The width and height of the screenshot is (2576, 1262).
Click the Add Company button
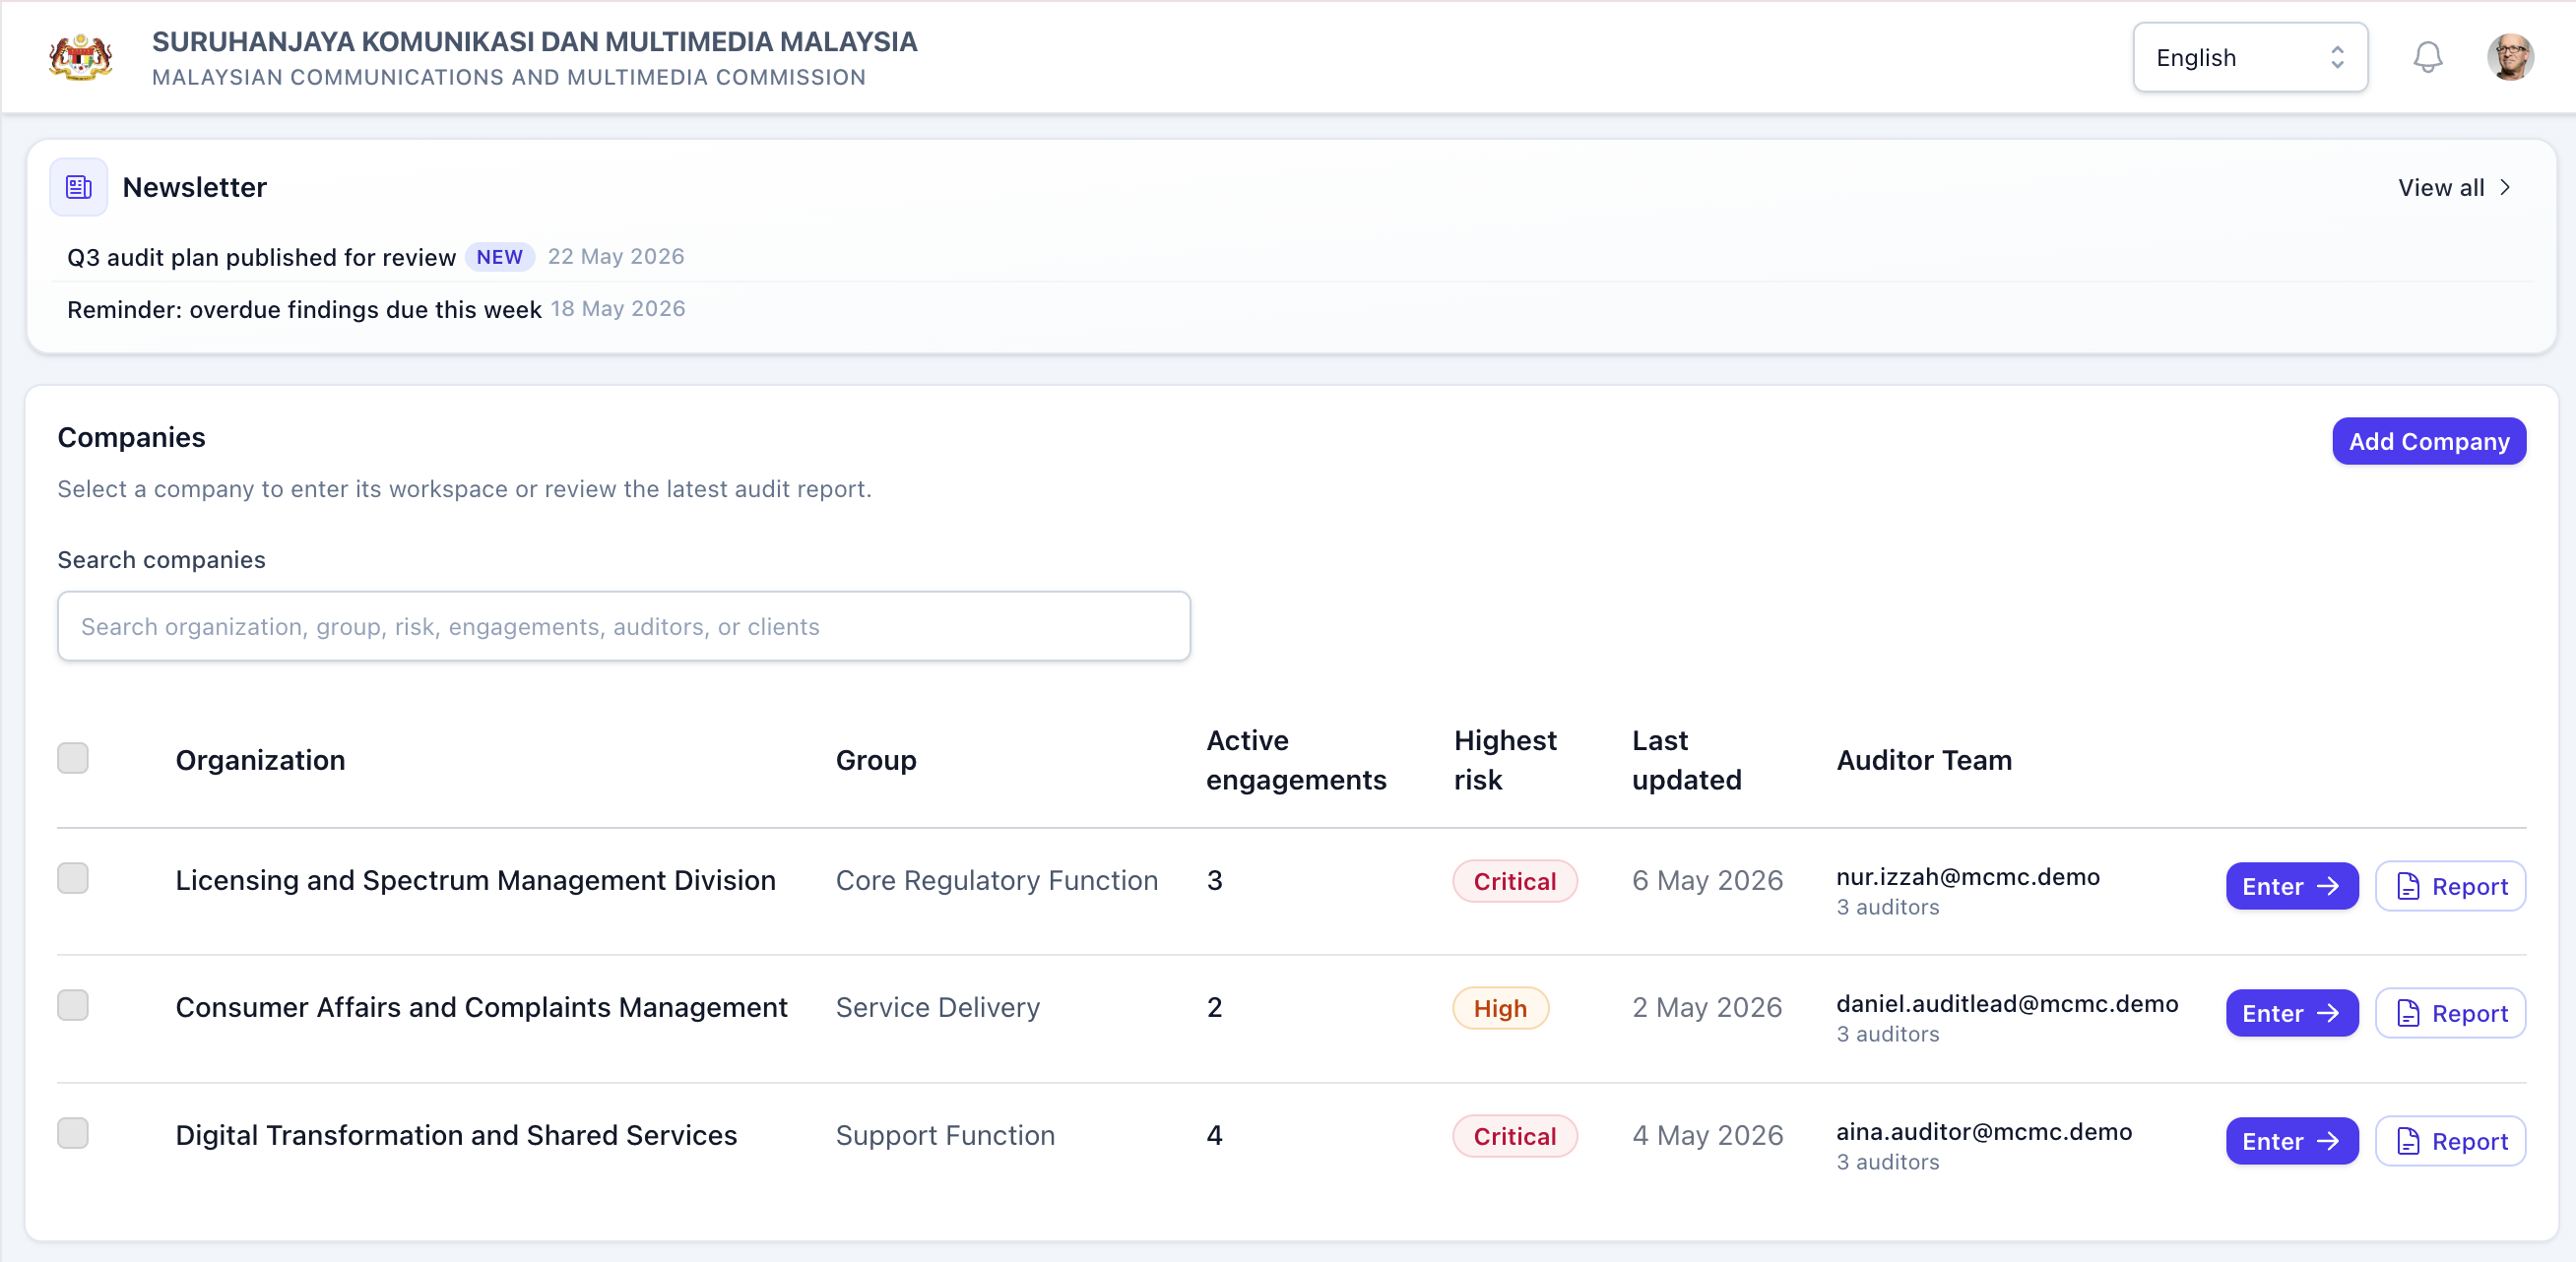click(x=2428, y=441)
